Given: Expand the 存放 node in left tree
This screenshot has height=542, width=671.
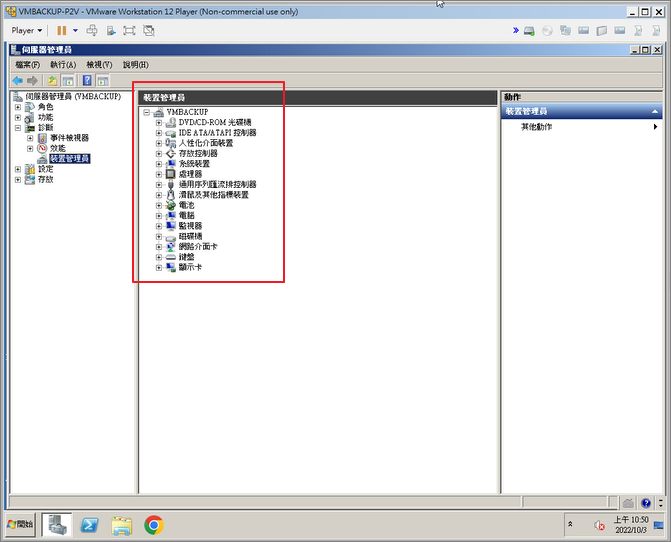Looking at the screenshot, I should 18,179.
